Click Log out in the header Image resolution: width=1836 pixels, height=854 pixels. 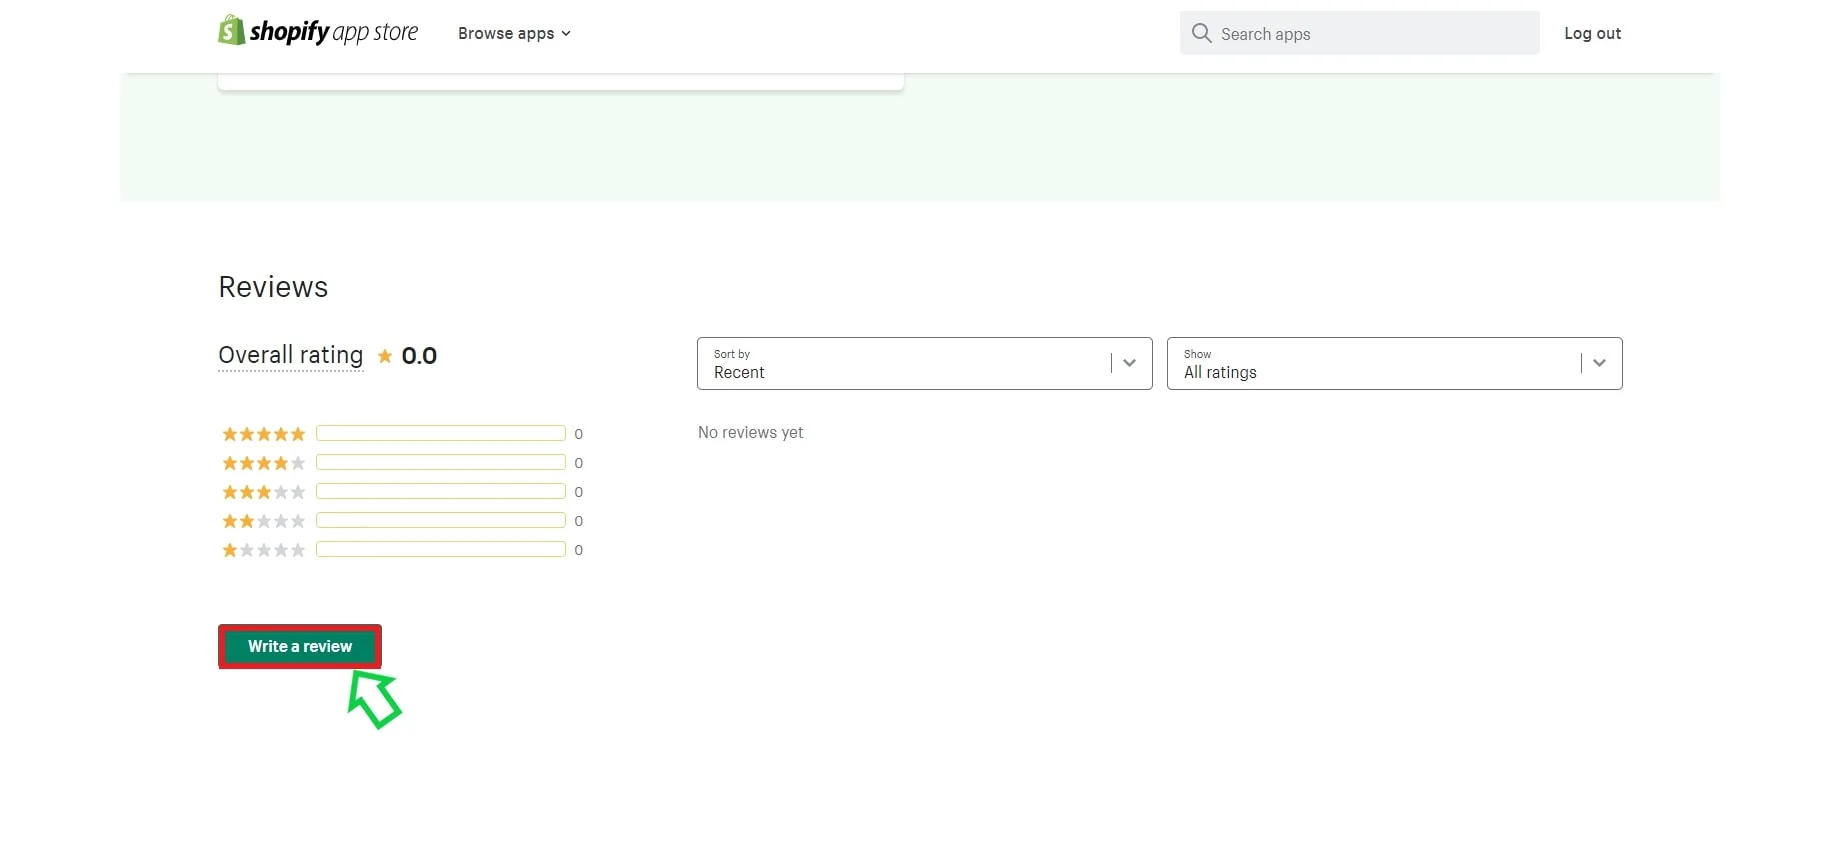(x=1592, y=33)
